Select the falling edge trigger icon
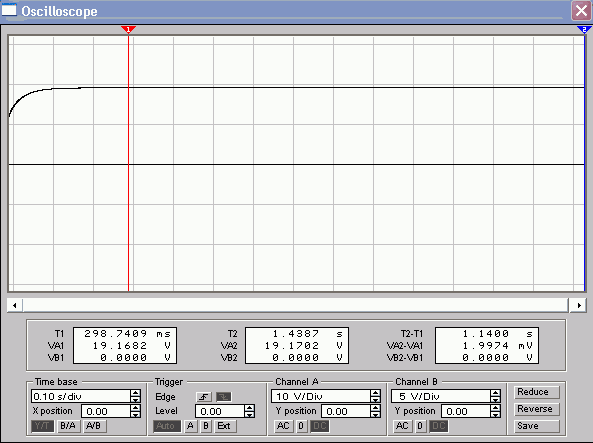Image resolution: width=593 pixels, height=443 pixels. (224, 397)
